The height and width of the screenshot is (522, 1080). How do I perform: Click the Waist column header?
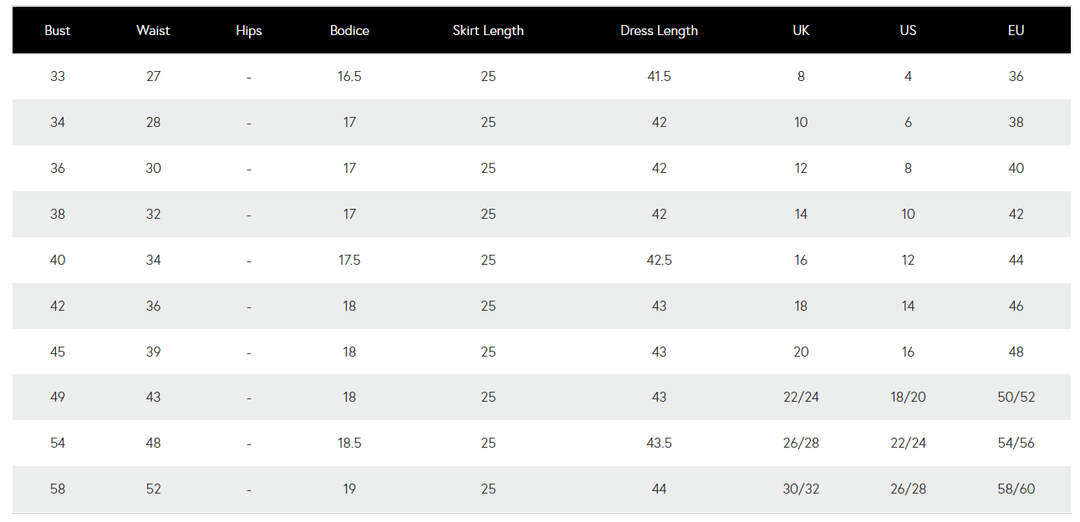click(153, 30)
